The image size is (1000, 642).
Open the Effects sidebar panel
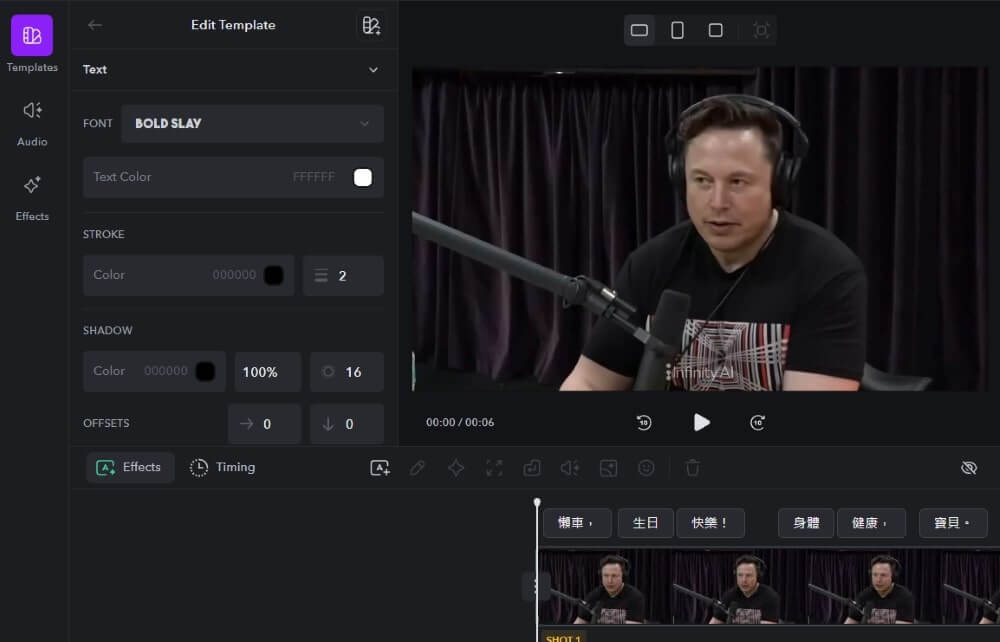pos(32,195)
